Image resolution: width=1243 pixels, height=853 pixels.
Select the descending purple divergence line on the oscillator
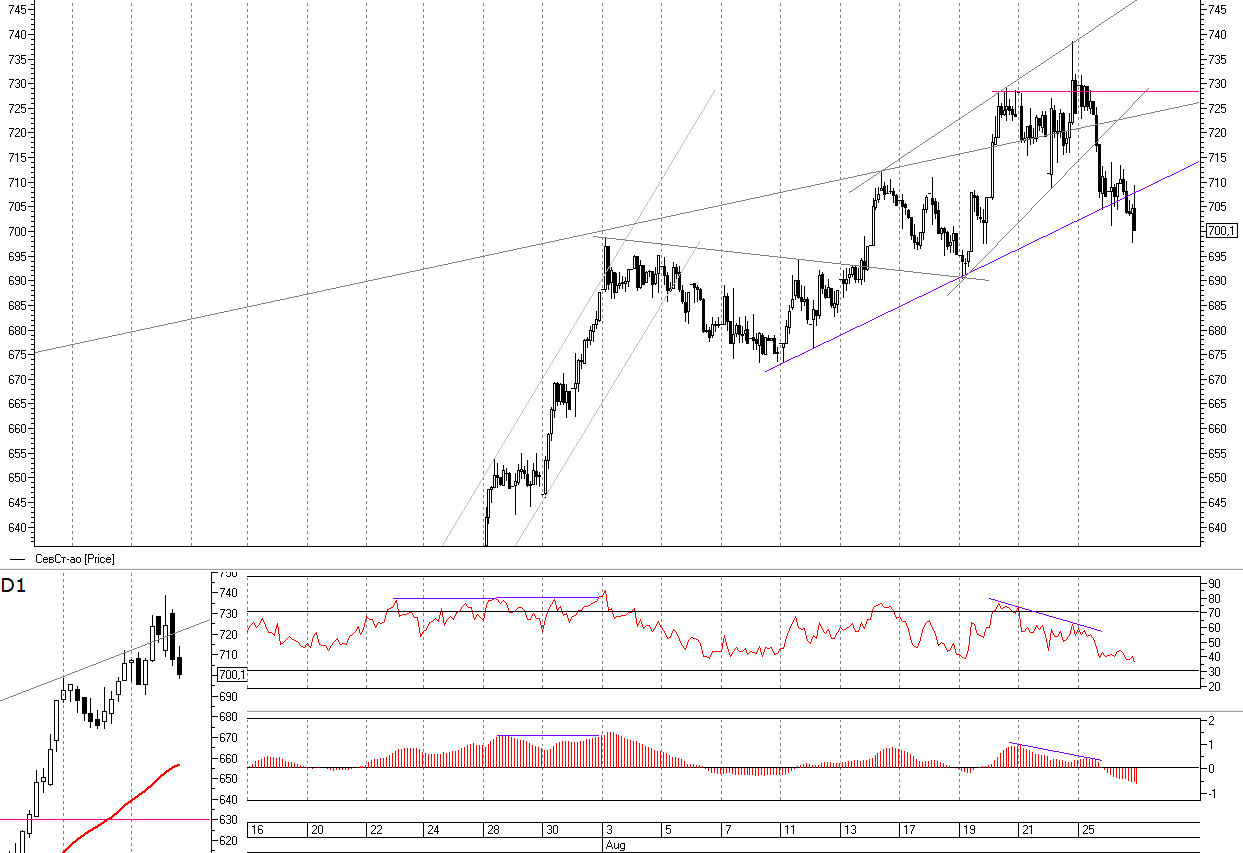[x=1045, y=615]
